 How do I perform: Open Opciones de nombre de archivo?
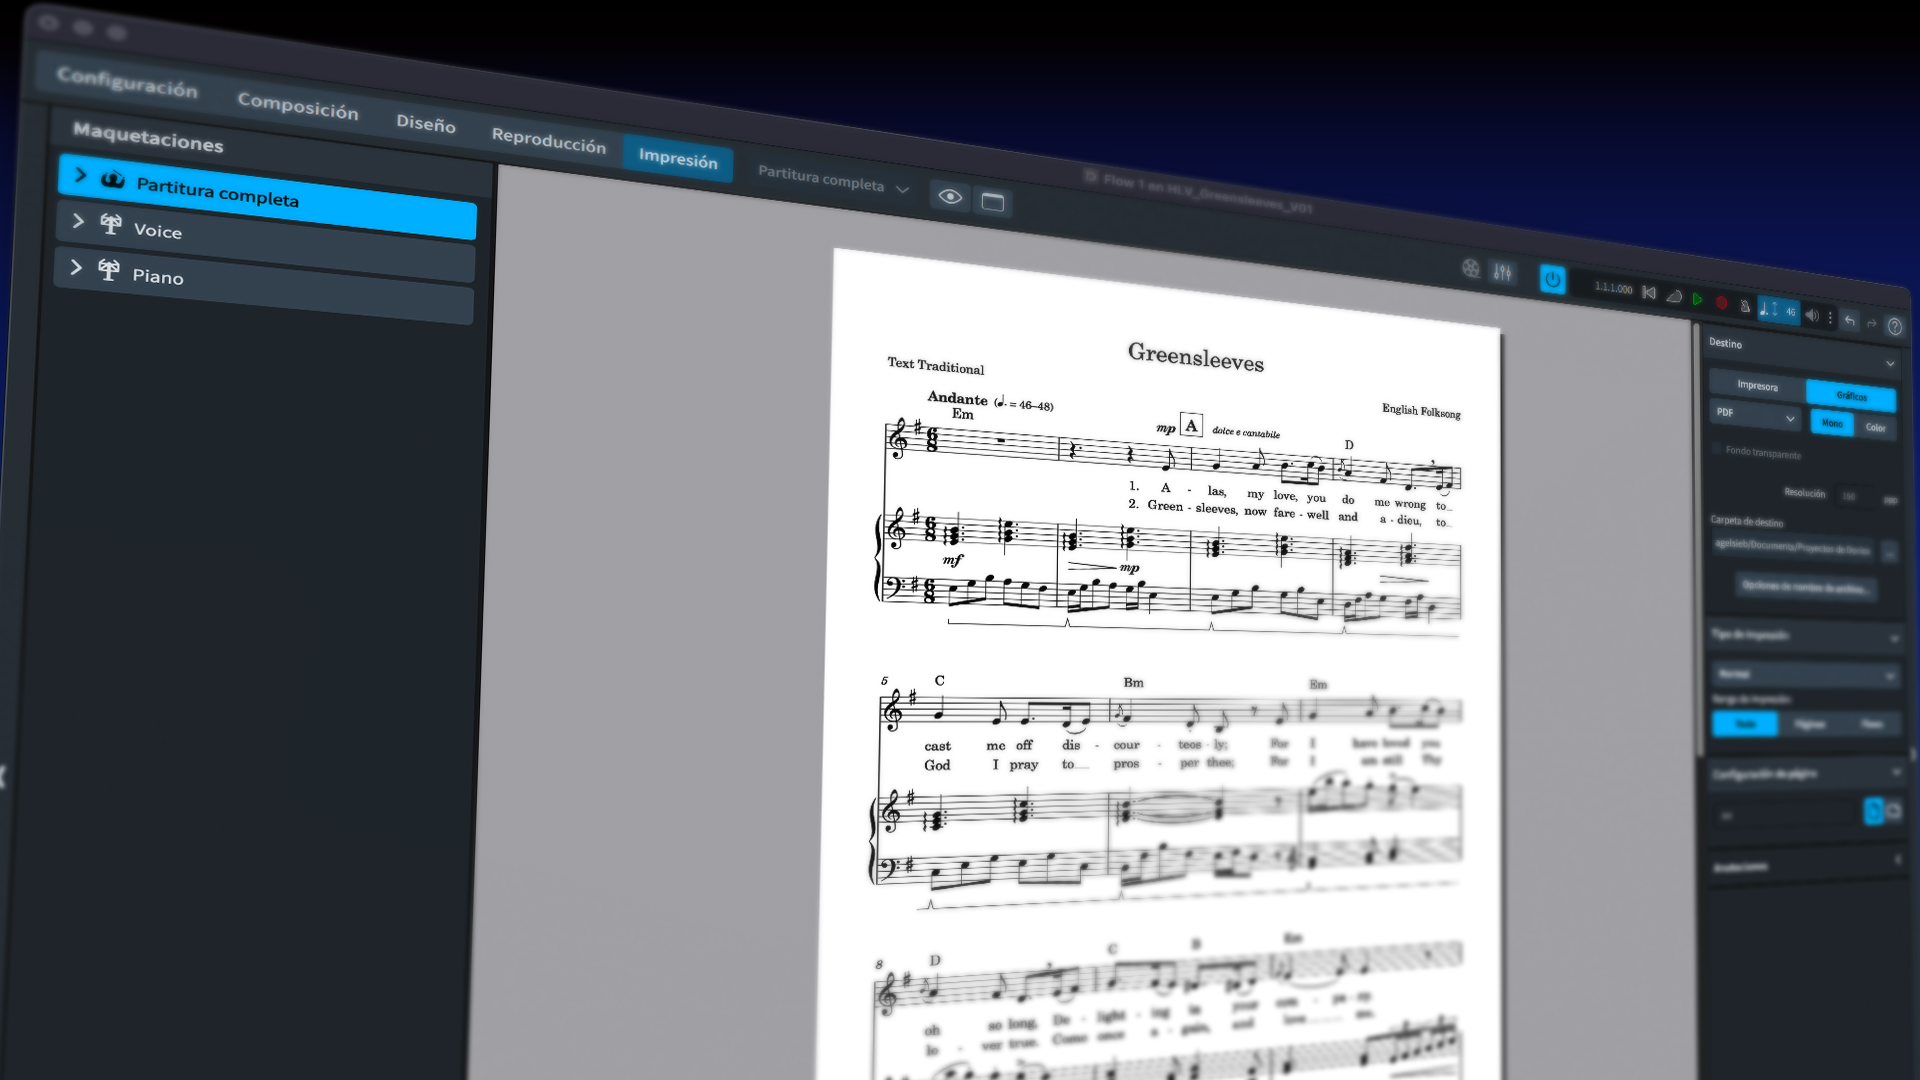(x=1804, y=588)
